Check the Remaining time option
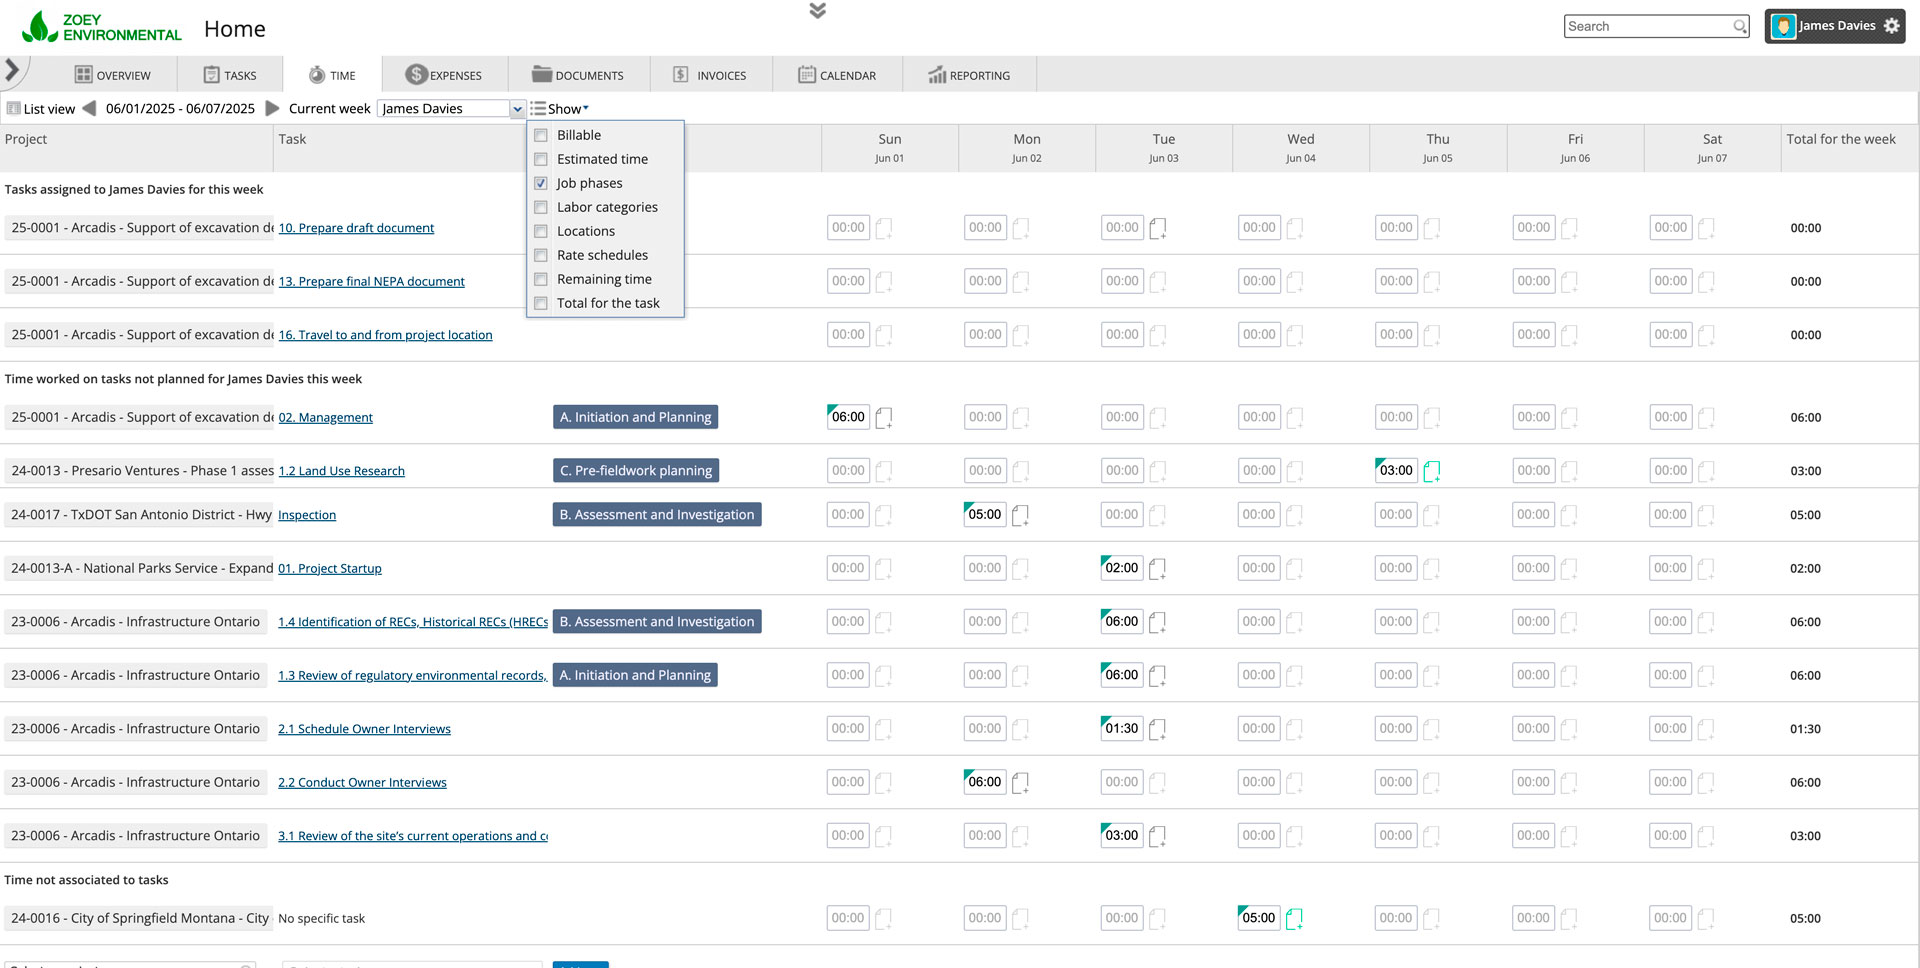1920x968 pixels. click(541, 279)
